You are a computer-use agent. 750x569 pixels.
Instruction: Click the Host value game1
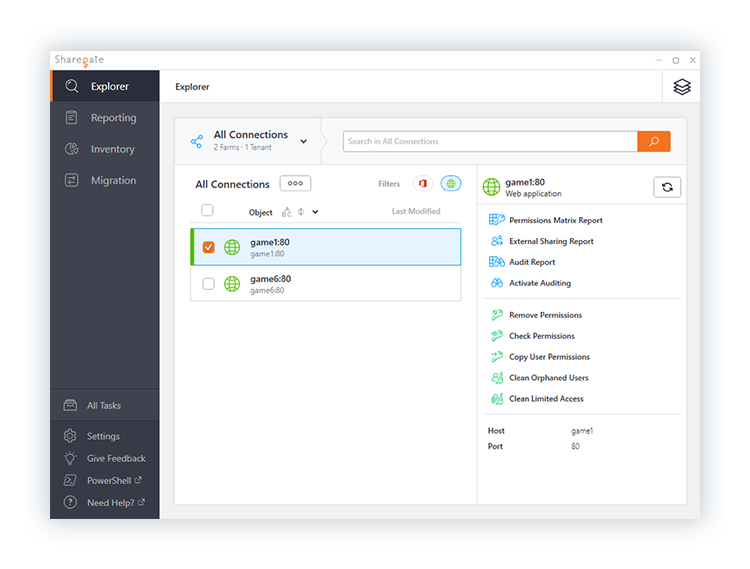click(582, 431)
